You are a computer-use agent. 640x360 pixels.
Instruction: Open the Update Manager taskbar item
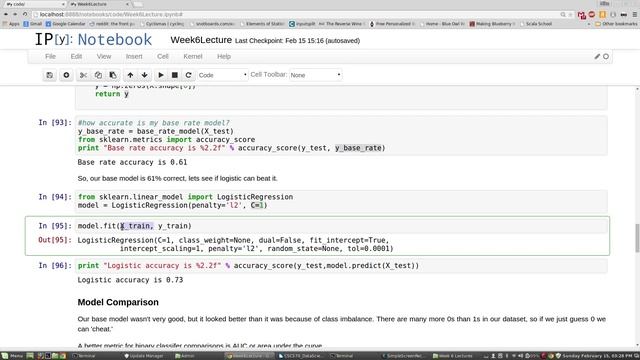[144, 356]
